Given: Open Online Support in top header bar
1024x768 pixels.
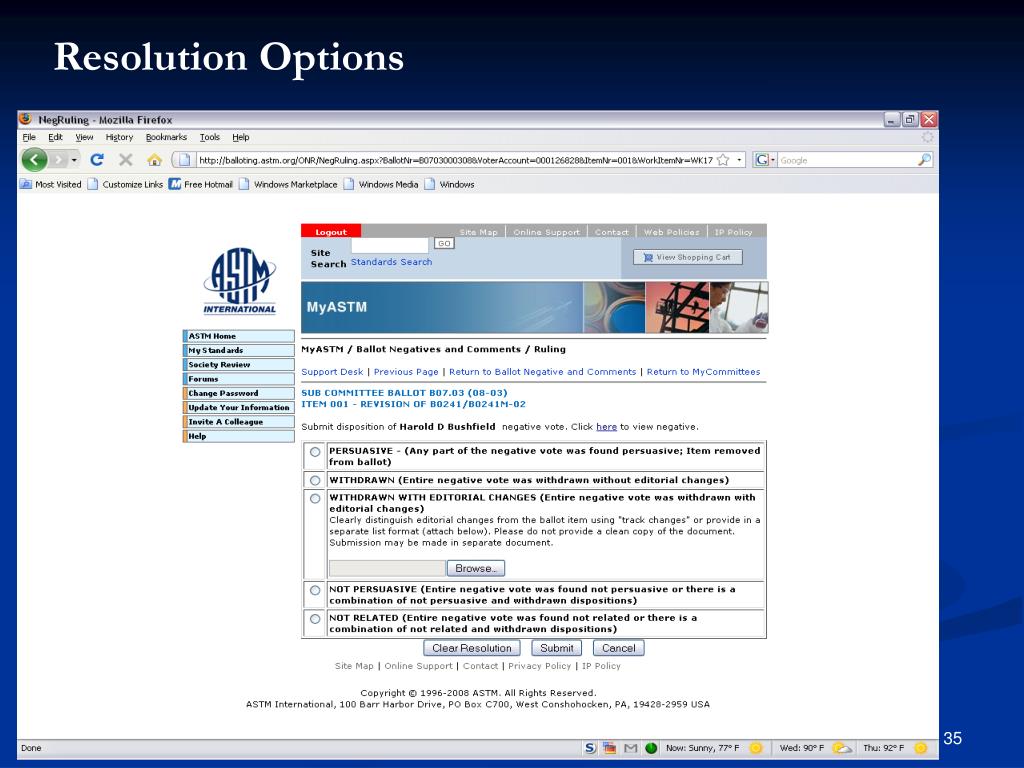Looking at the screenshot, I should click(546, 232).
